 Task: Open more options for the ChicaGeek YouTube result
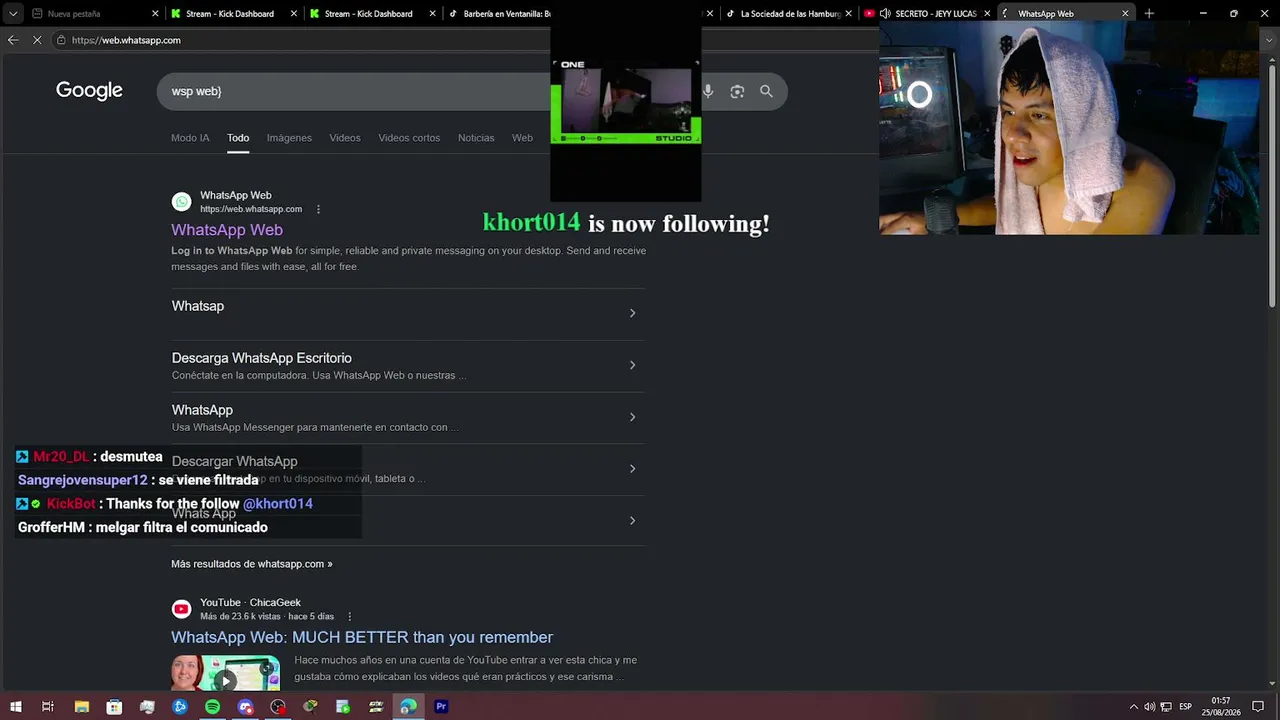tap(349, 616)
